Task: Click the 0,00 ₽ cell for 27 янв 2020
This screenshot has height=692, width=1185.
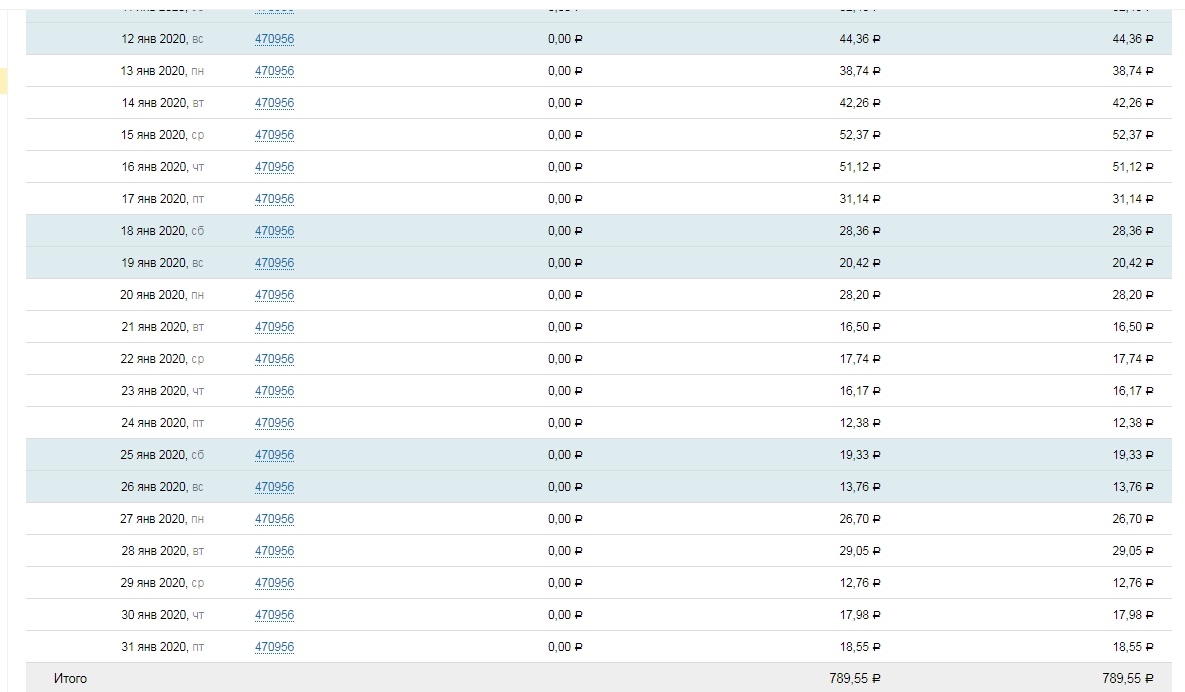Action: (565, 519)
